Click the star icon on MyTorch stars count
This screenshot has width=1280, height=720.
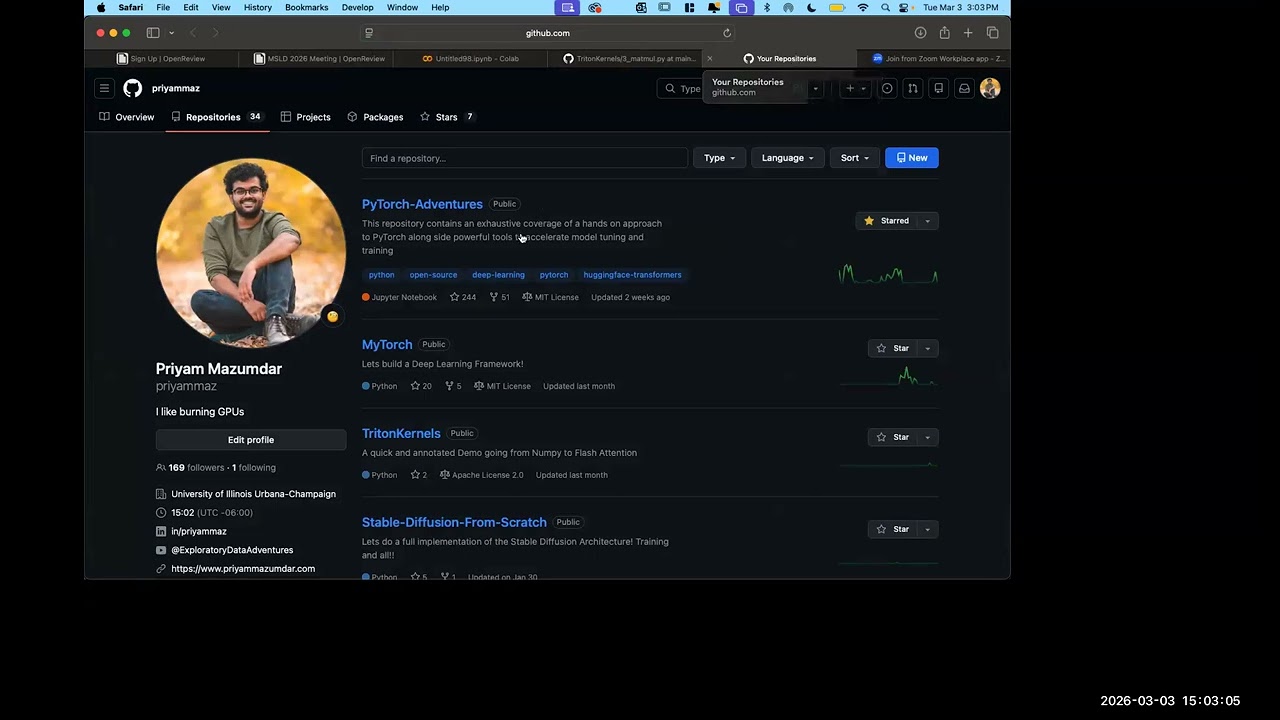(415, 386)
